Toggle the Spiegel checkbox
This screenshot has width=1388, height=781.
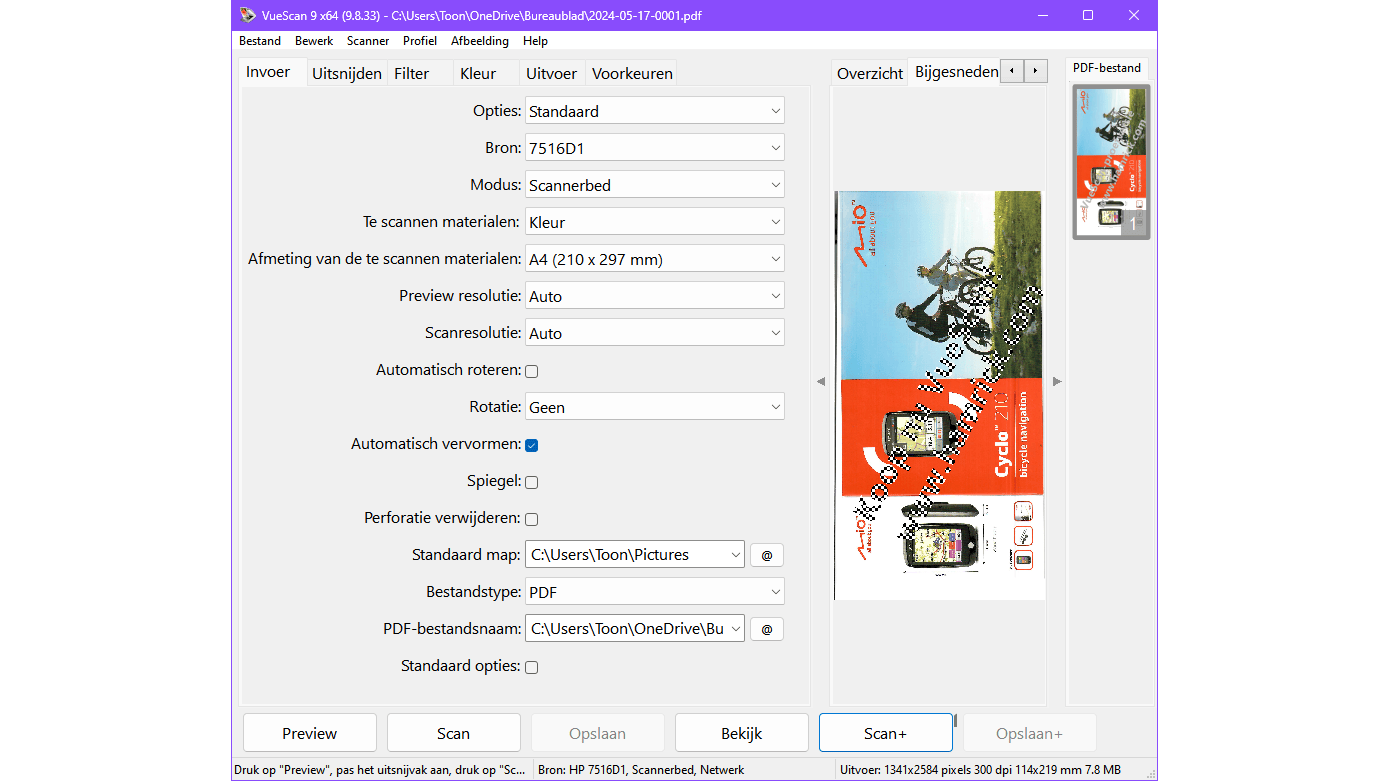(532, 482)
